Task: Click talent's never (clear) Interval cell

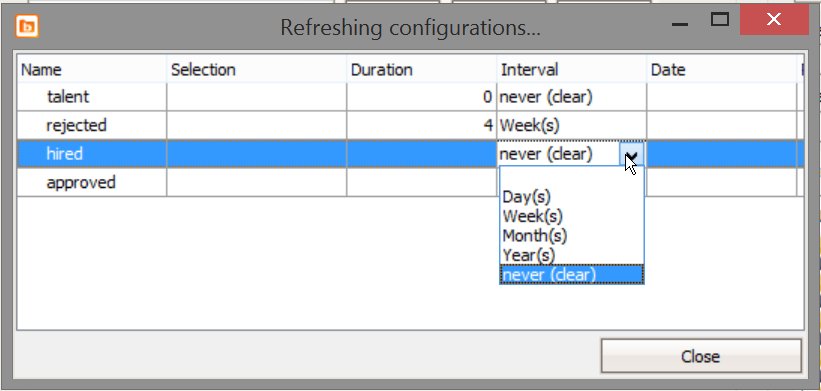Action: click(x=571, y=97)
